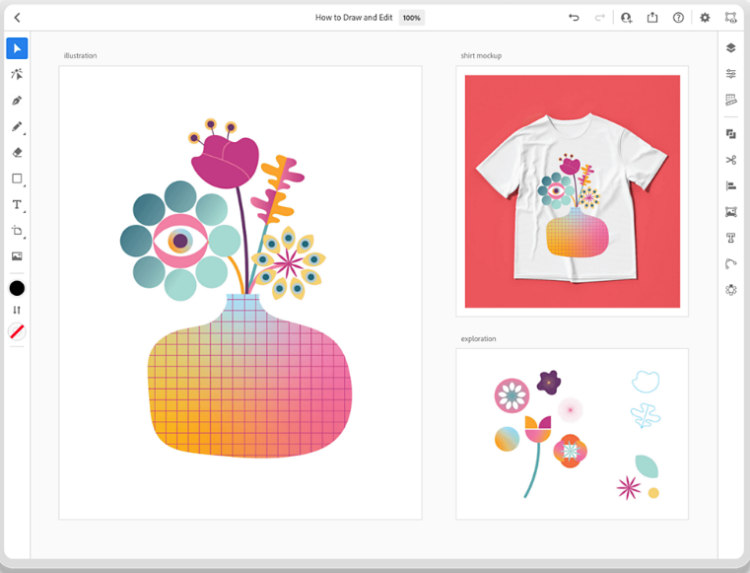This screenshot has width=750, height=573.
Task: Click the pink ringed flower in exploration
Action: (512, 396)
